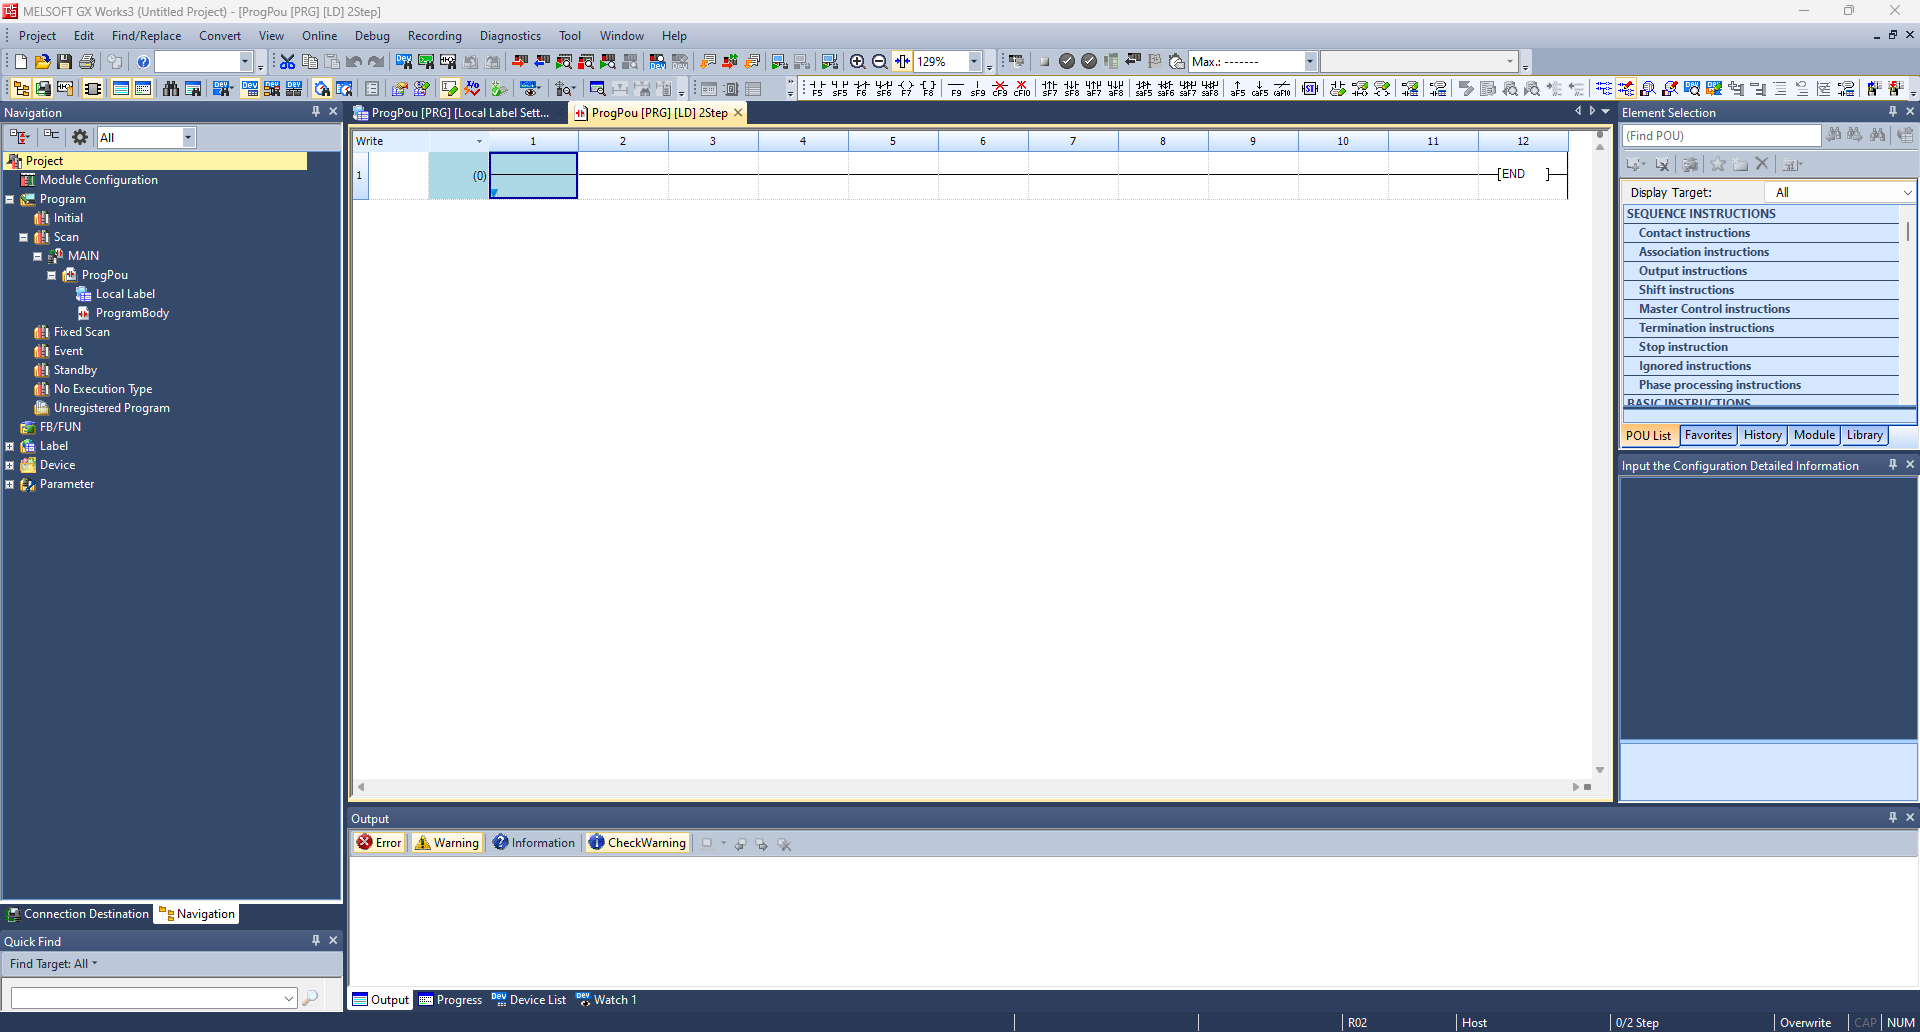Select Output instructions in element list
This screenshot has height=1032, width=1920.
pyautogui.click(x=1692, y=271)
